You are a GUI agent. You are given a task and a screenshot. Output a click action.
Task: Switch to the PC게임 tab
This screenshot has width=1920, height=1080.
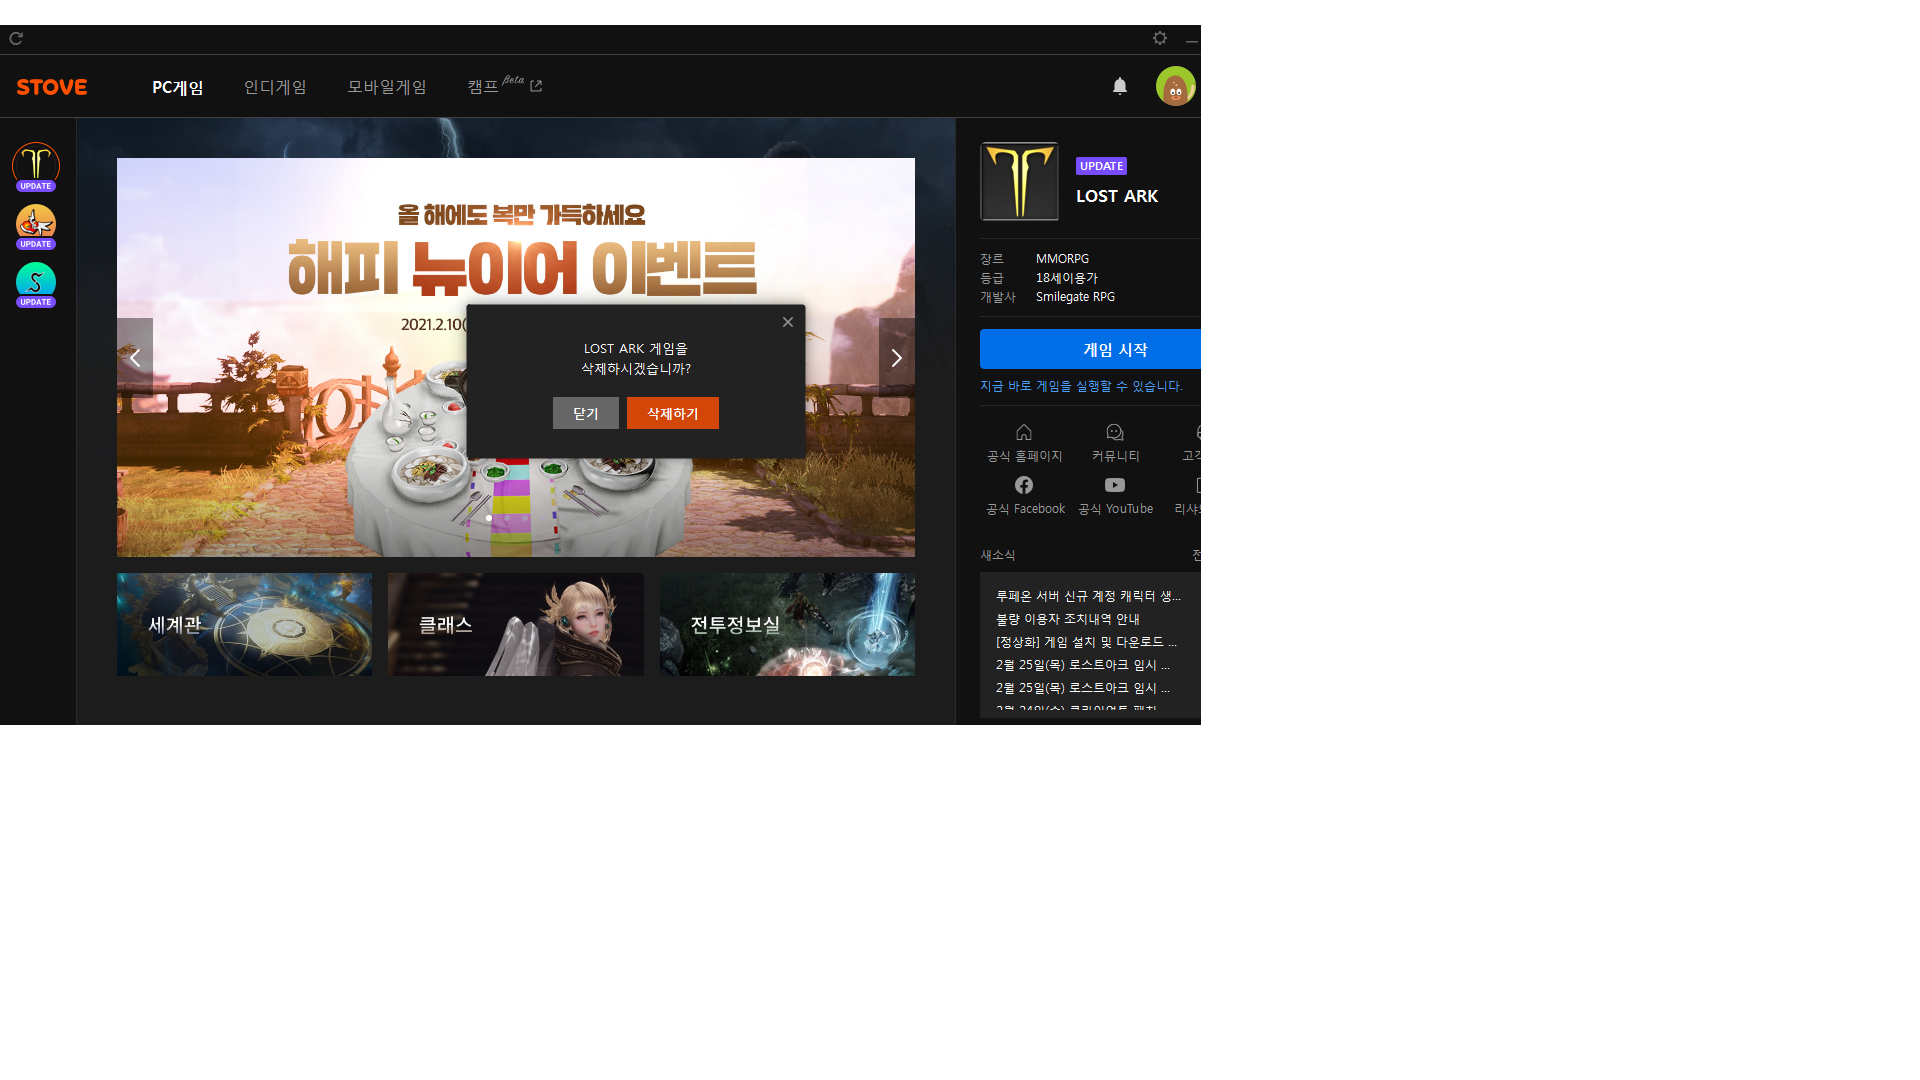[x=178, y=87]
